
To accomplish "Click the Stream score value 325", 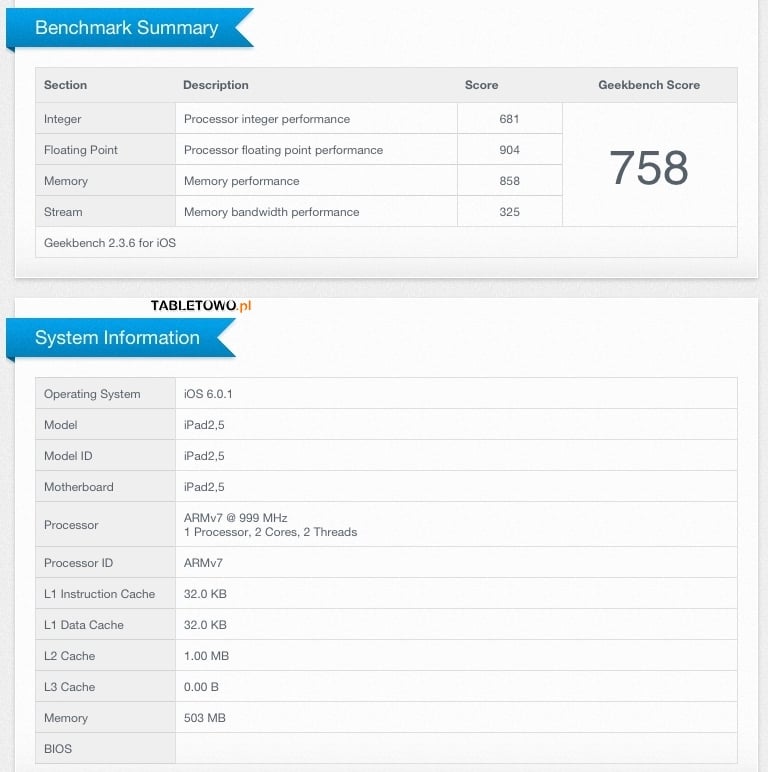I will tap(509, 212).
